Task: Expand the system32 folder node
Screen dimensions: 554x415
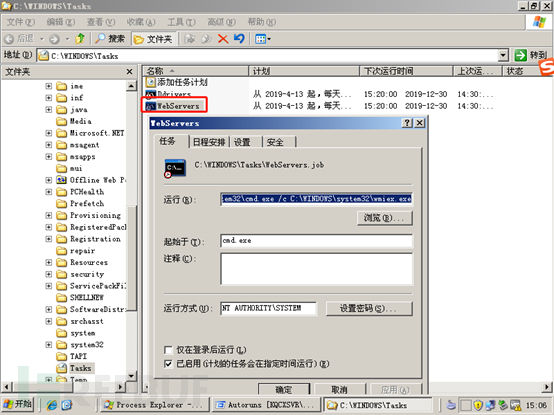Action: pos(49,344)
